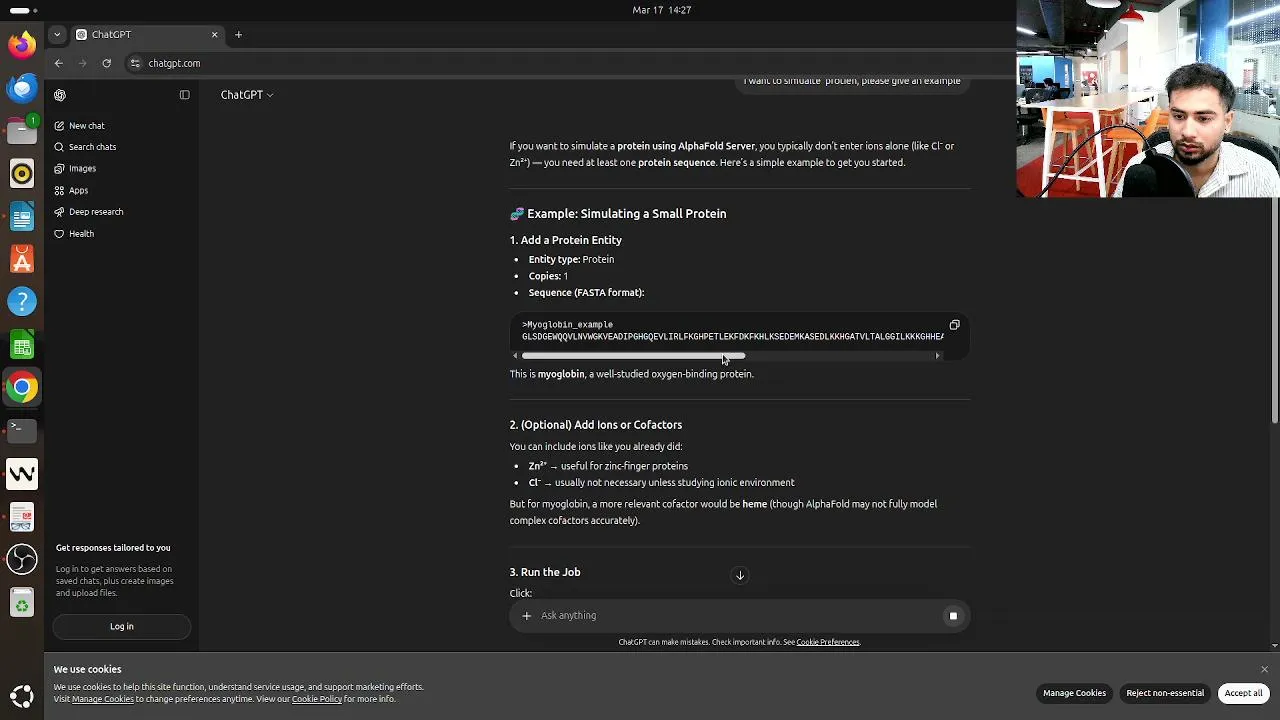1280x720 pixels.
Task: Click the plus attach icon in composer
Action: click(527, 616)
